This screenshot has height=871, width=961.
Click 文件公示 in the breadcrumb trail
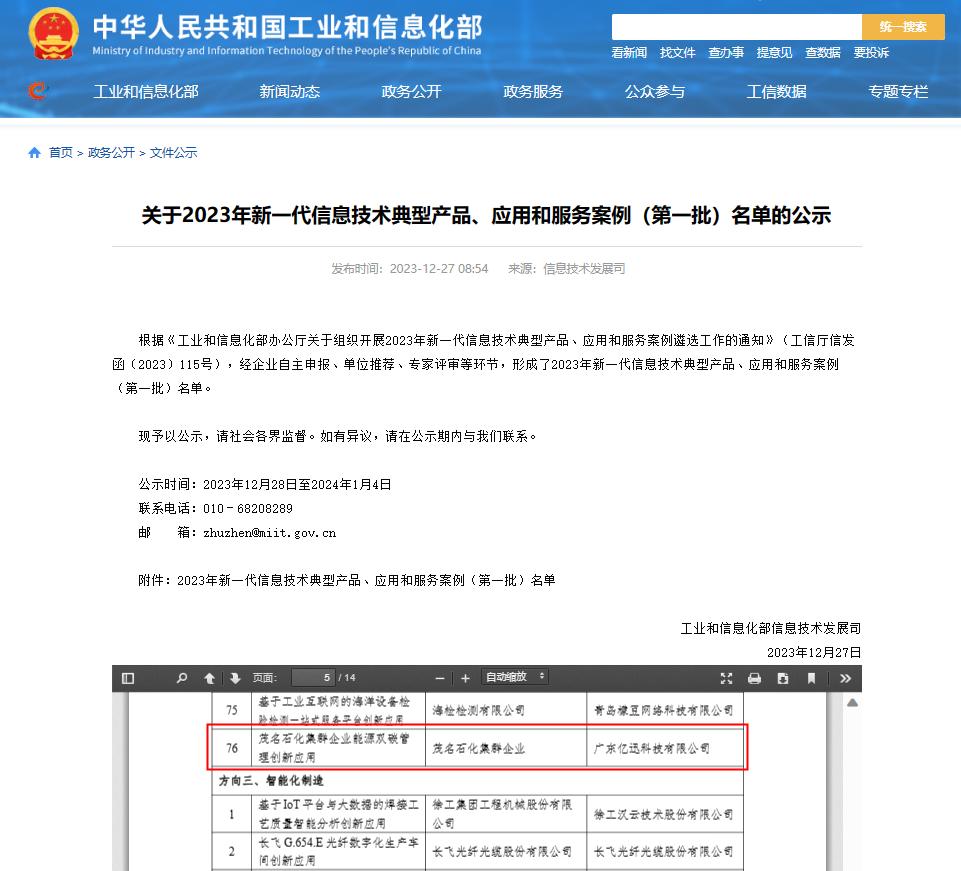tap(173, 153)
